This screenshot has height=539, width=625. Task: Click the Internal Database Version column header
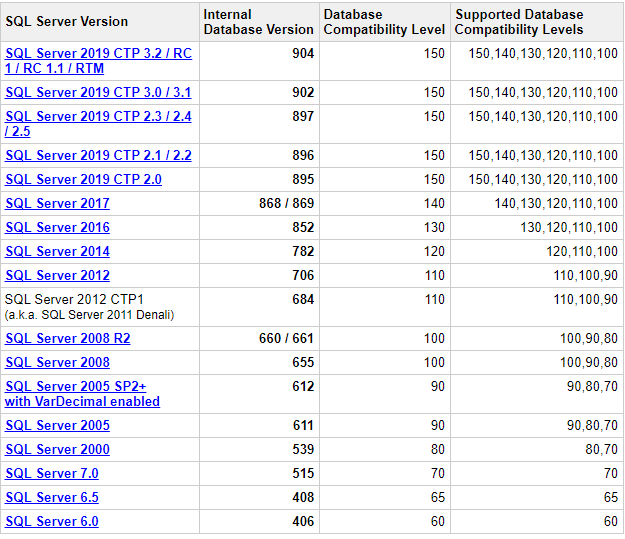coord(259,22)
